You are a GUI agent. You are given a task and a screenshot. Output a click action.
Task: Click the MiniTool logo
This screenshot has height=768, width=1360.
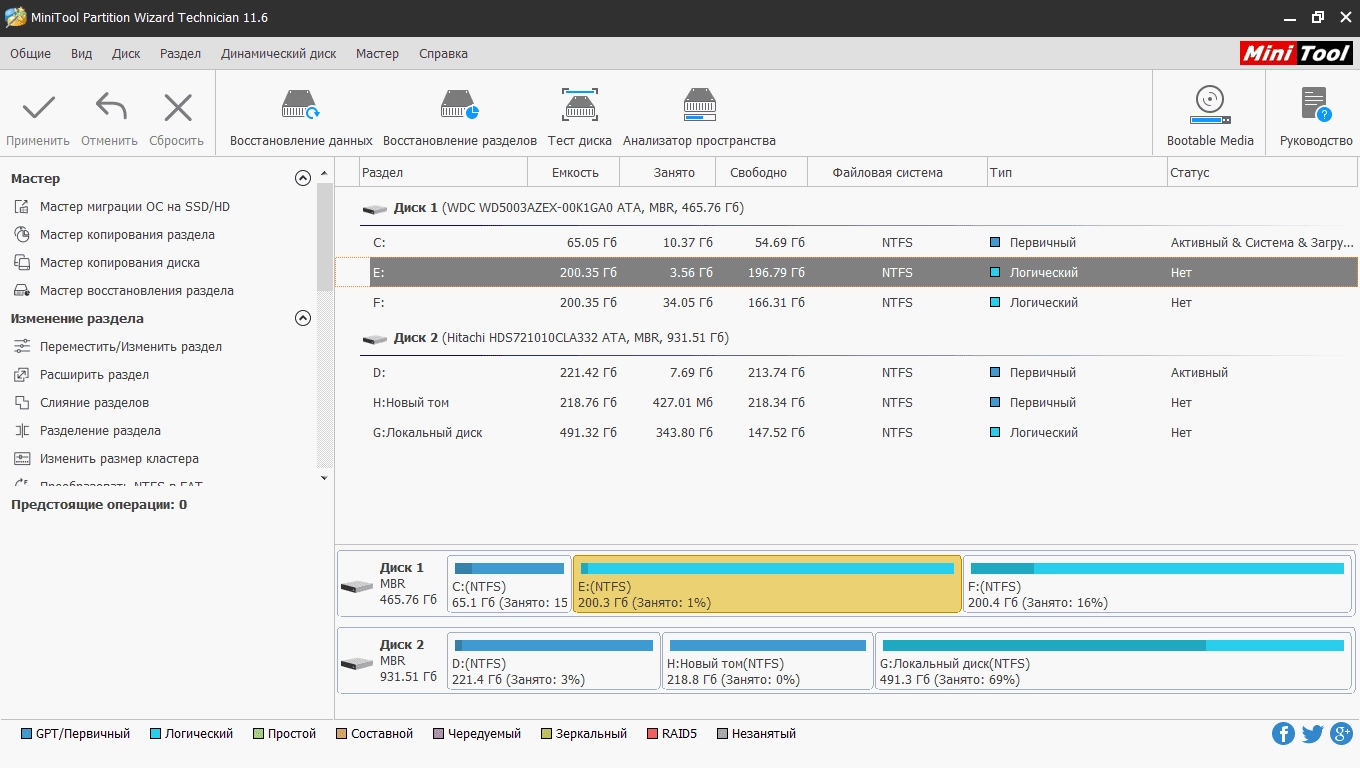(x=1296, y=54)
